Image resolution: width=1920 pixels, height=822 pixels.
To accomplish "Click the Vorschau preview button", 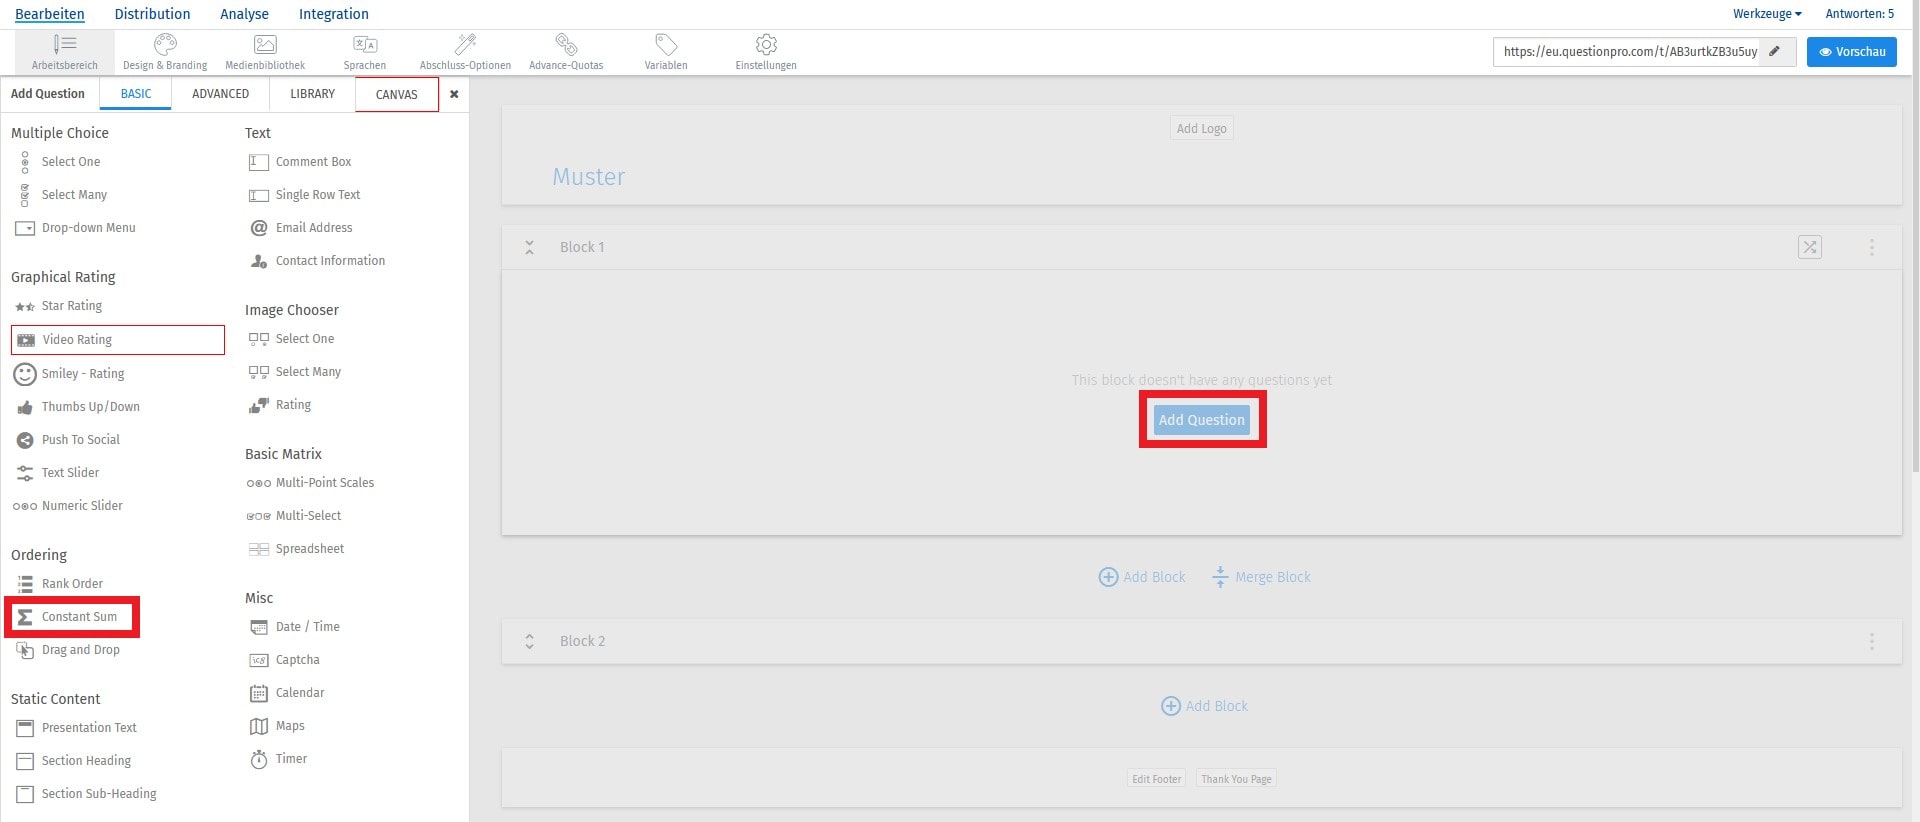I will tap(1851, 52).
